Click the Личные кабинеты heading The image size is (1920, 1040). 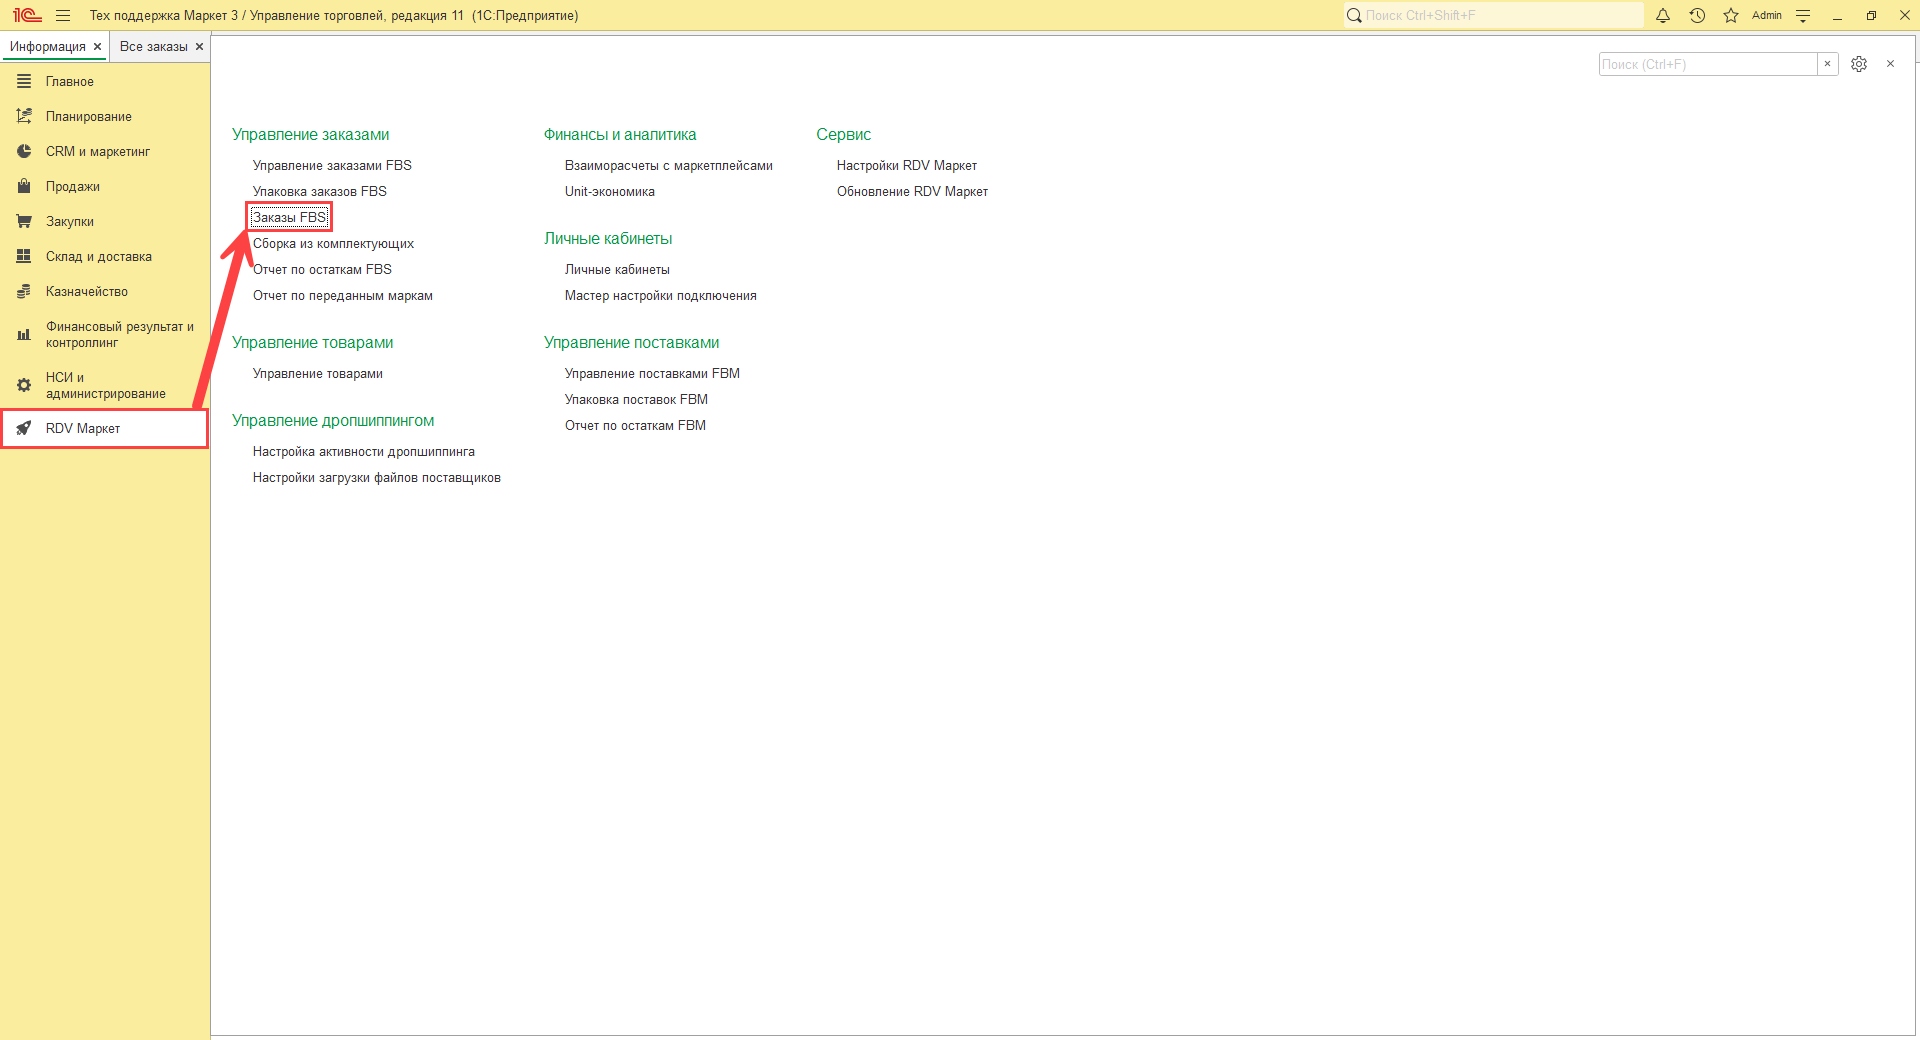[608, 238]
